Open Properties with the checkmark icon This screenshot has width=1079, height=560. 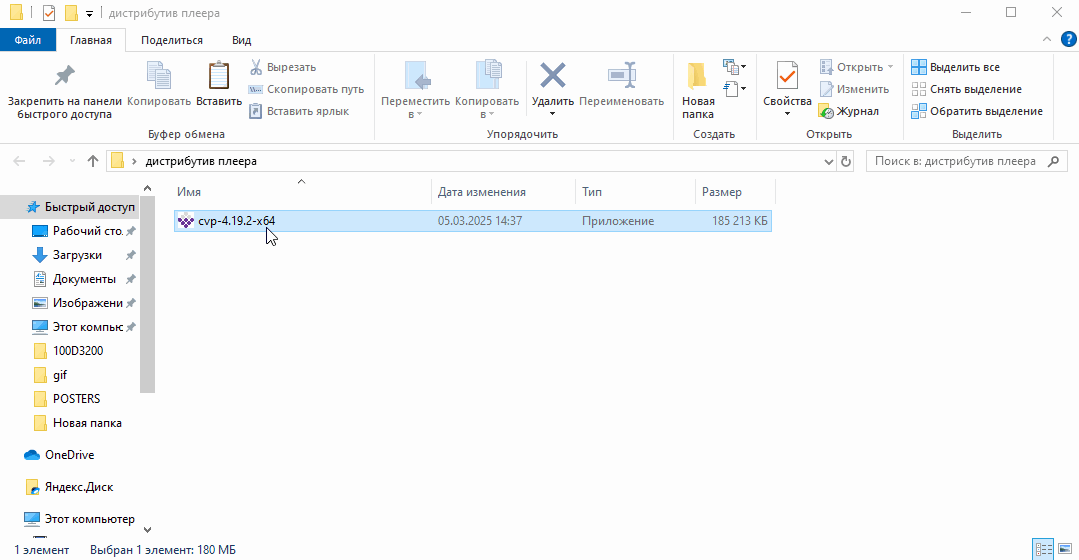point(787,78)
